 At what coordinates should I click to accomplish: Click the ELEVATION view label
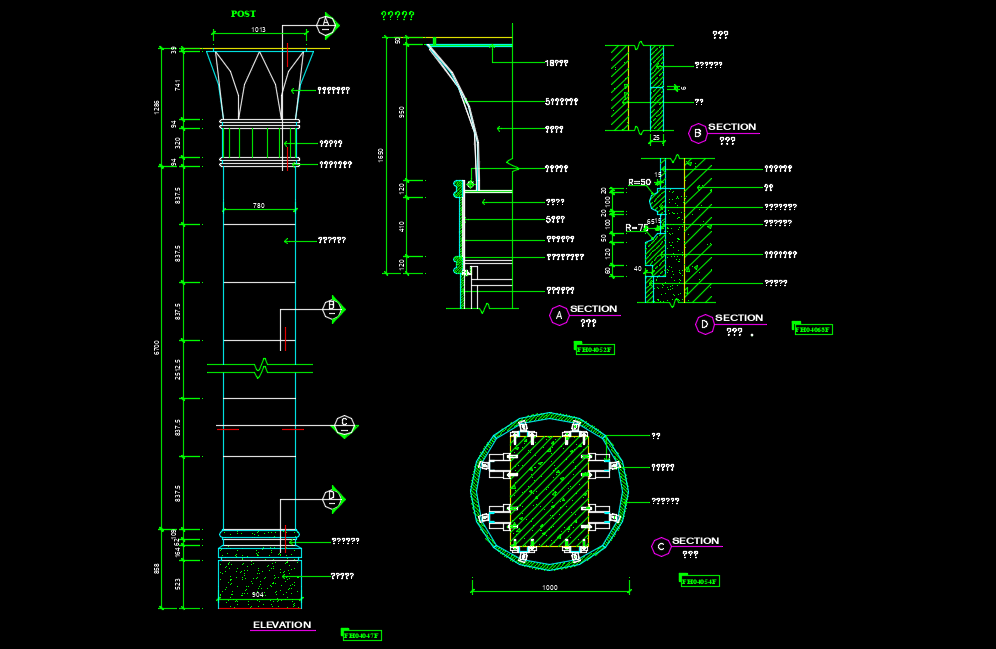[281, 625]
